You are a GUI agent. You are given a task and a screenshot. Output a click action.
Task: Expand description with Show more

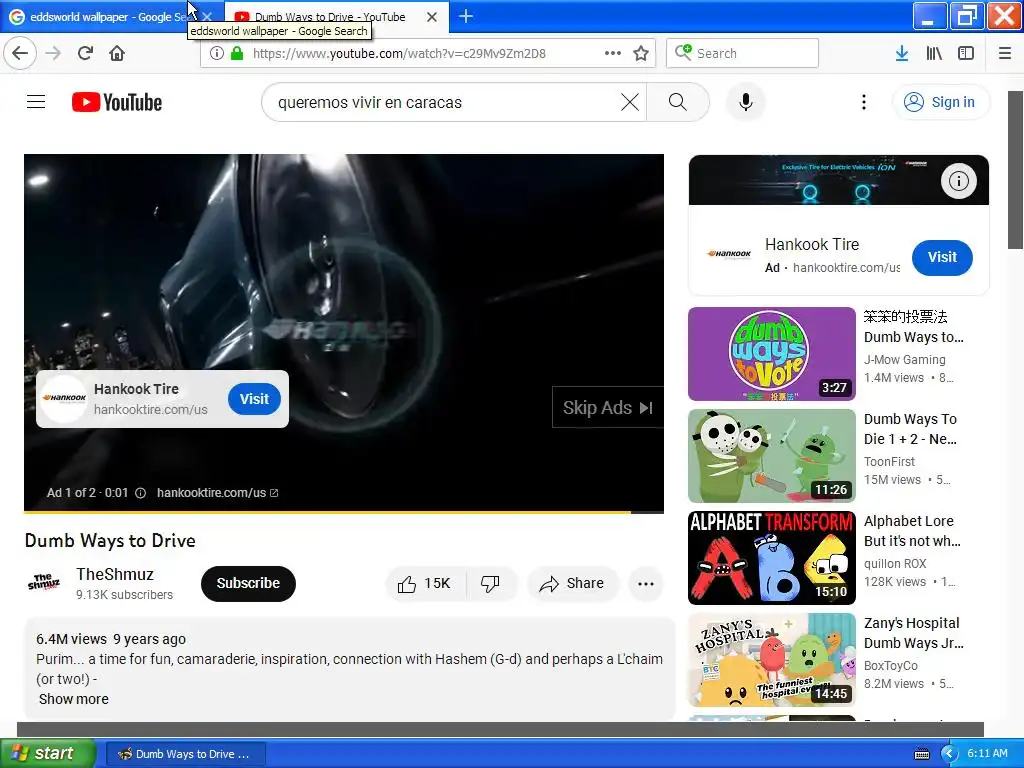(x=74, y=699)
